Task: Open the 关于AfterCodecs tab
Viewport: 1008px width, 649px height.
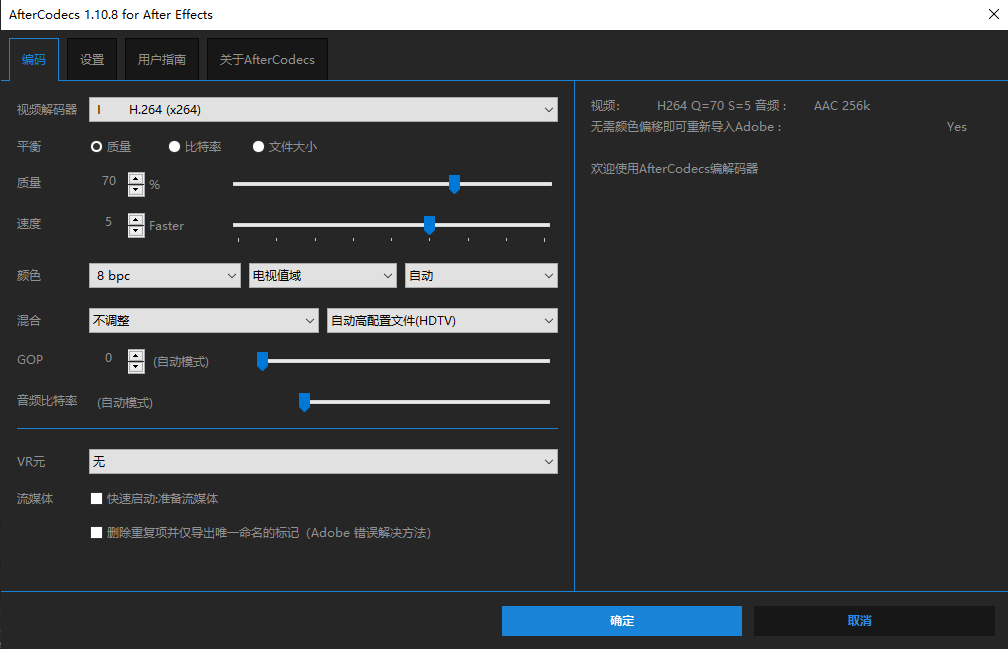Action: click(267, 60)
